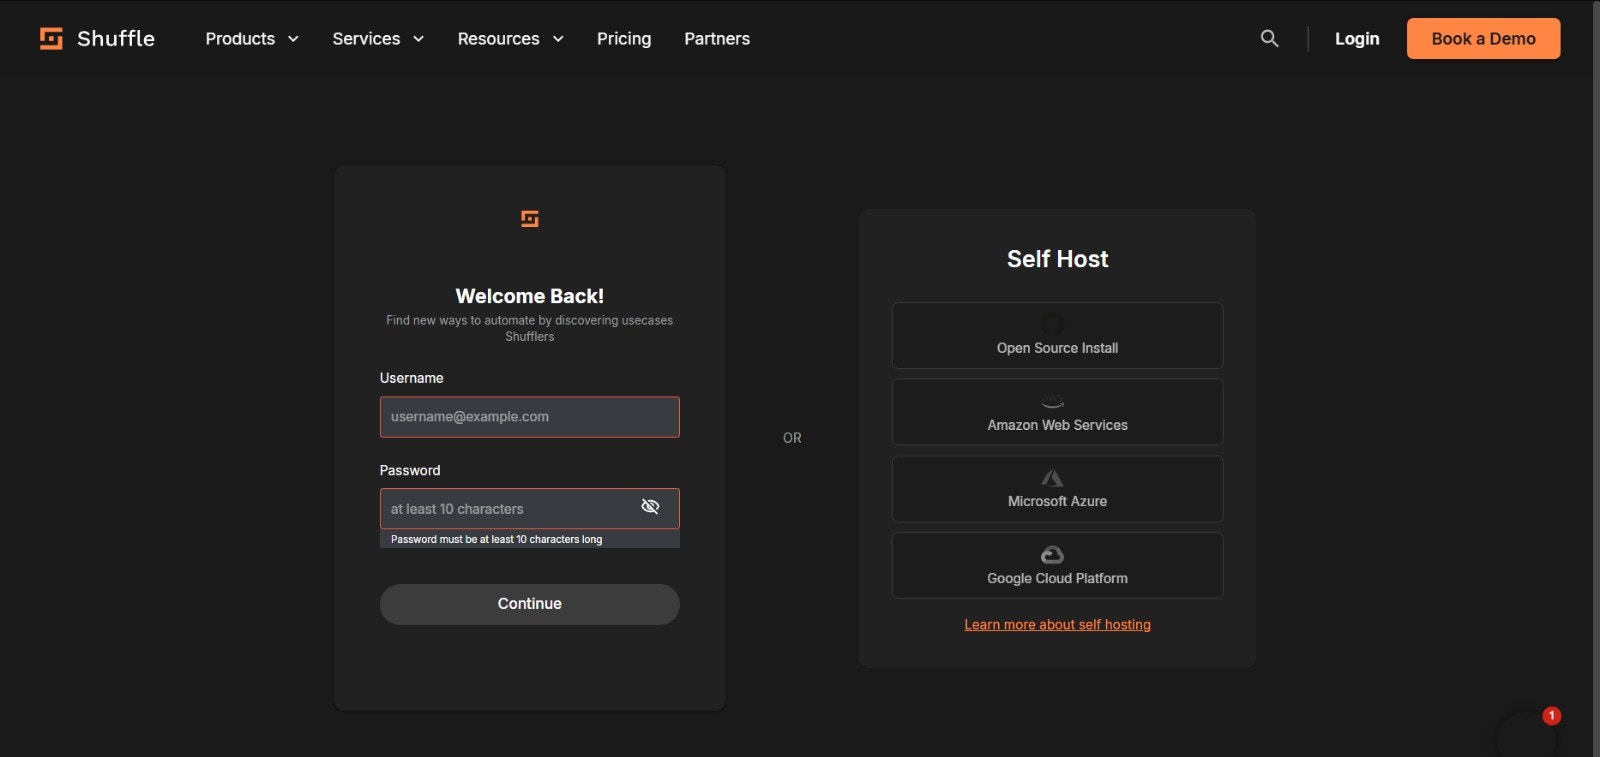Select Google Cloud Platform hosting option
This screenshot has height=757, width=1600.
pyautogui.click(x=1057, y=565)
